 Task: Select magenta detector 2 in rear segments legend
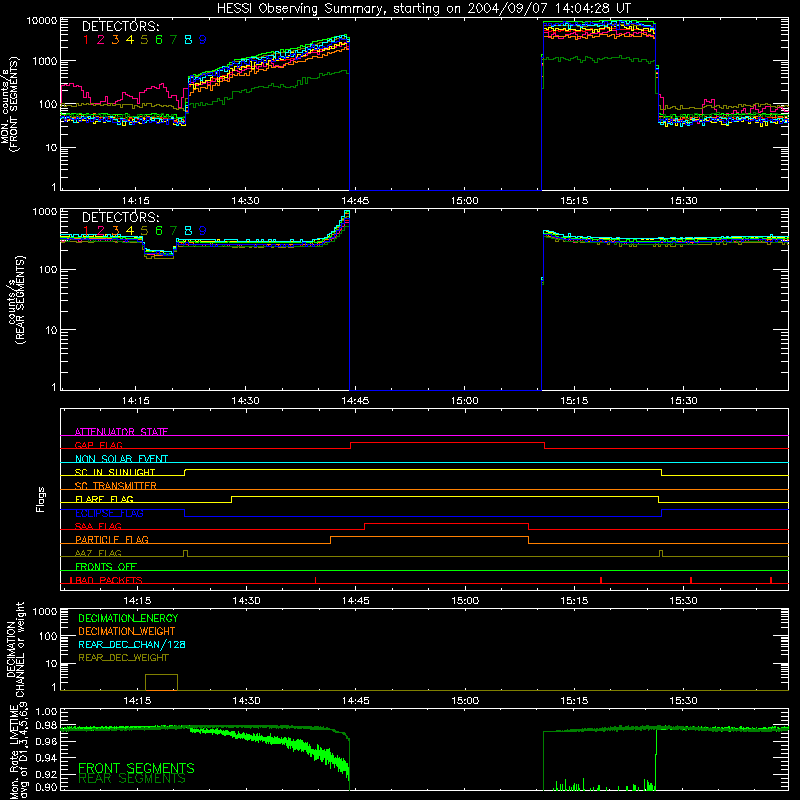point(101,231)
